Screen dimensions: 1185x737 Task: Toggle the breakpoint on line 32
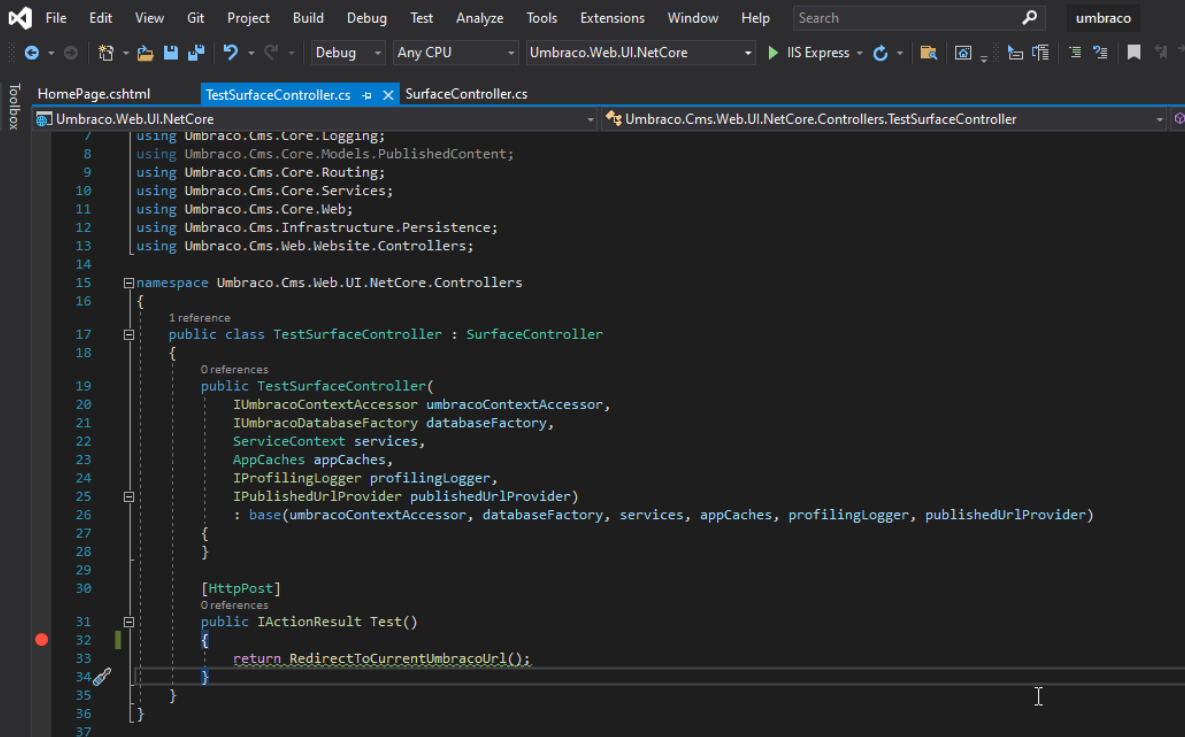pos(42,640)
